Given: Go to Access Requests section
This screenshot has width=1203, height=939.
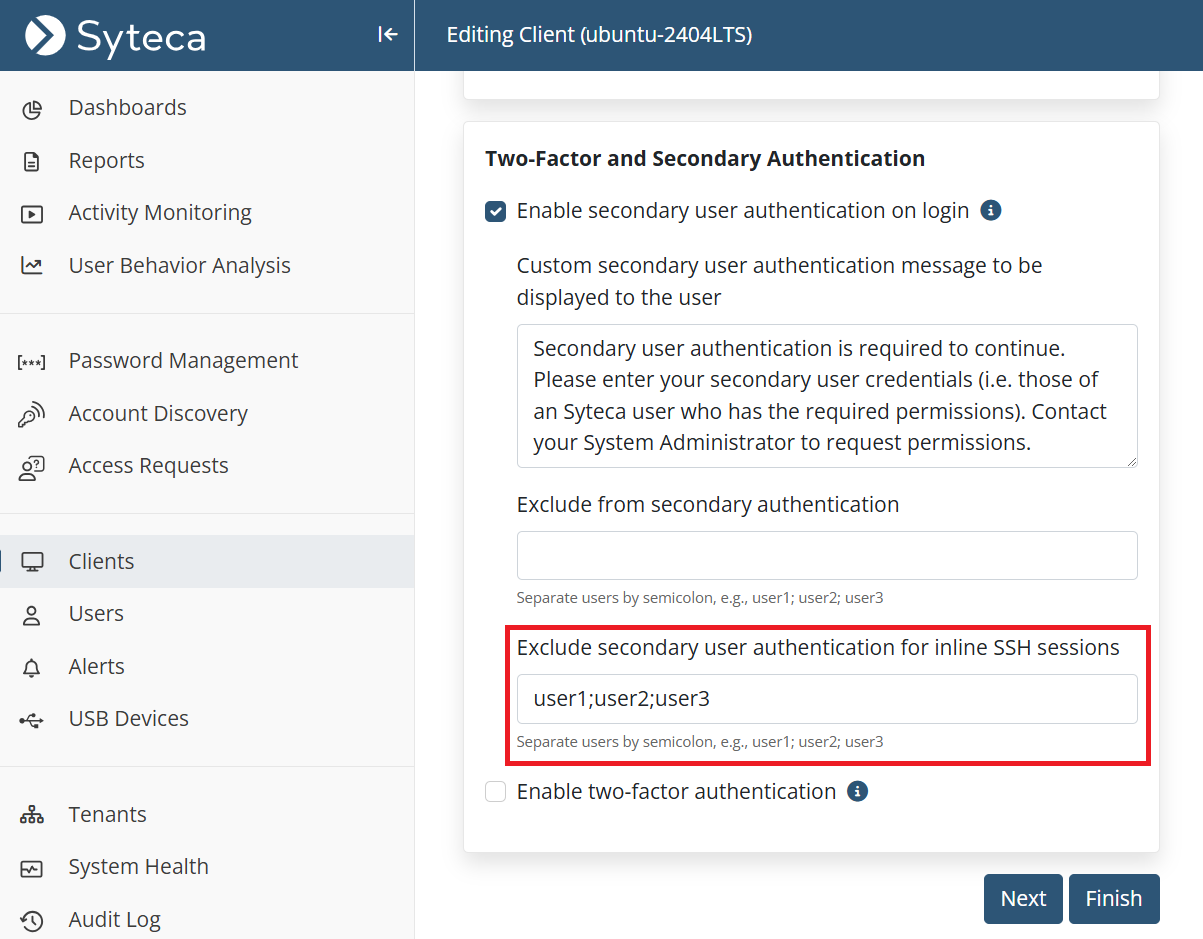Looking at the screenshot, I should tap(148, 466).
